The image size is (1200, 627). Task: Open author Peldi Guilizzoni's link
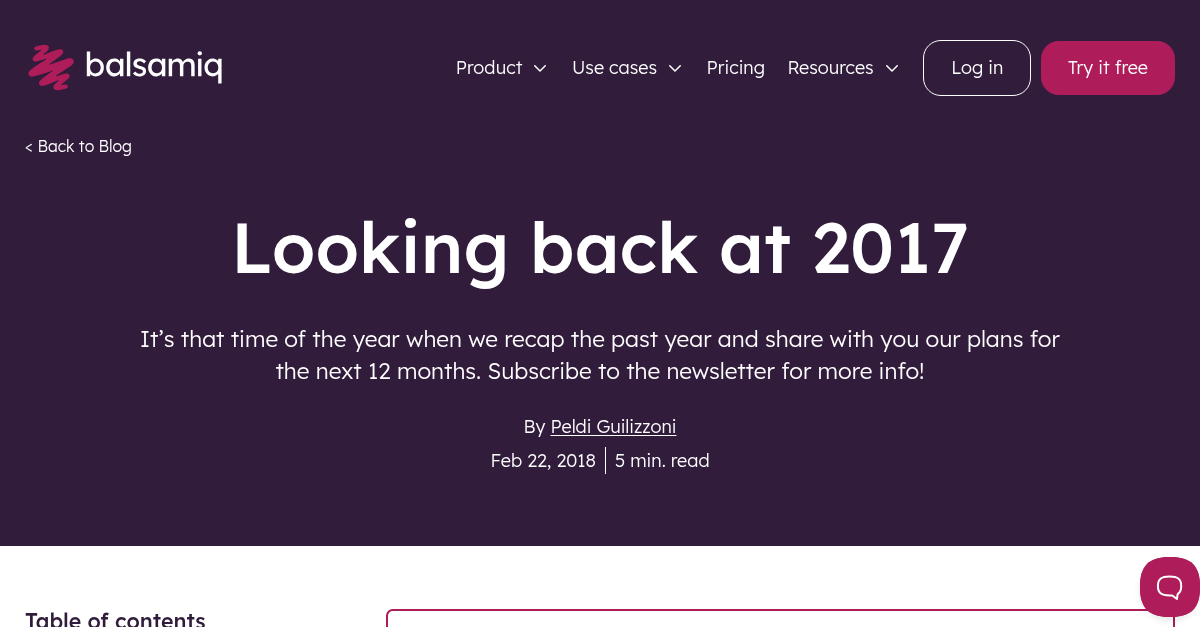click(613, 427)
